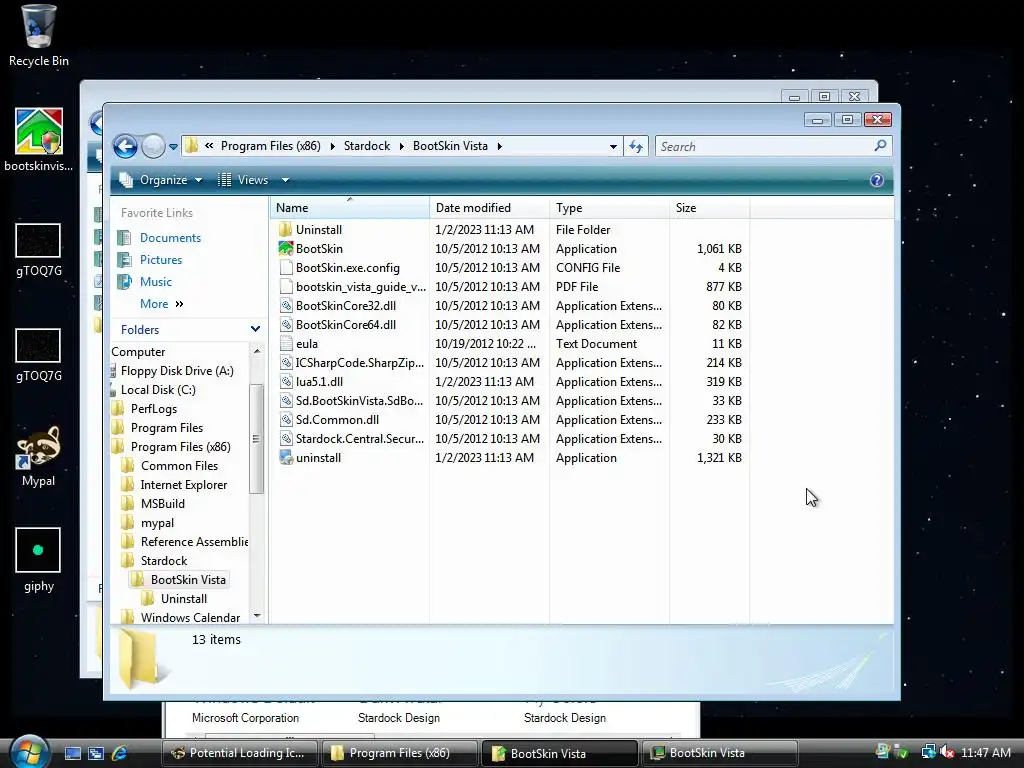The height and width of the screenshot is (768, 1024).
Task: Open the Organize menu
Action: click(161, 180)
